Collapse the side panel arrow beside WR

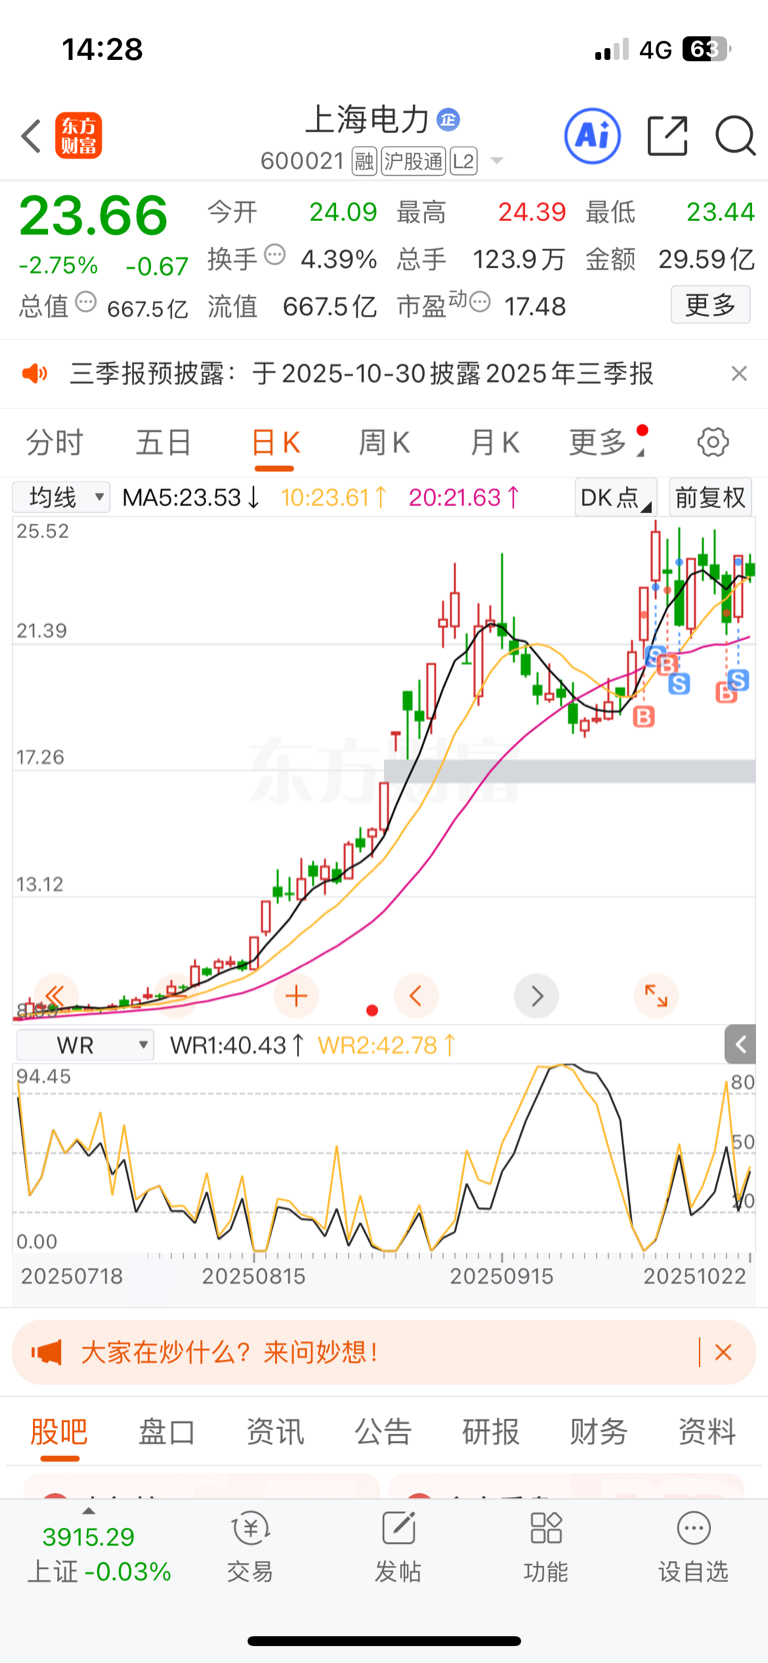740,1045
